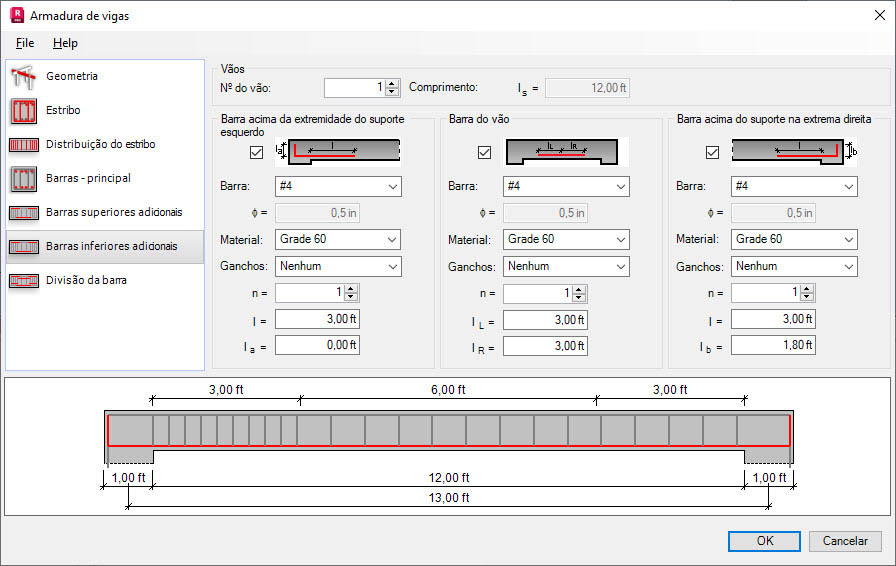
Task: Open Material dropdown in Barra do vão
Action: tap(566, 240)
